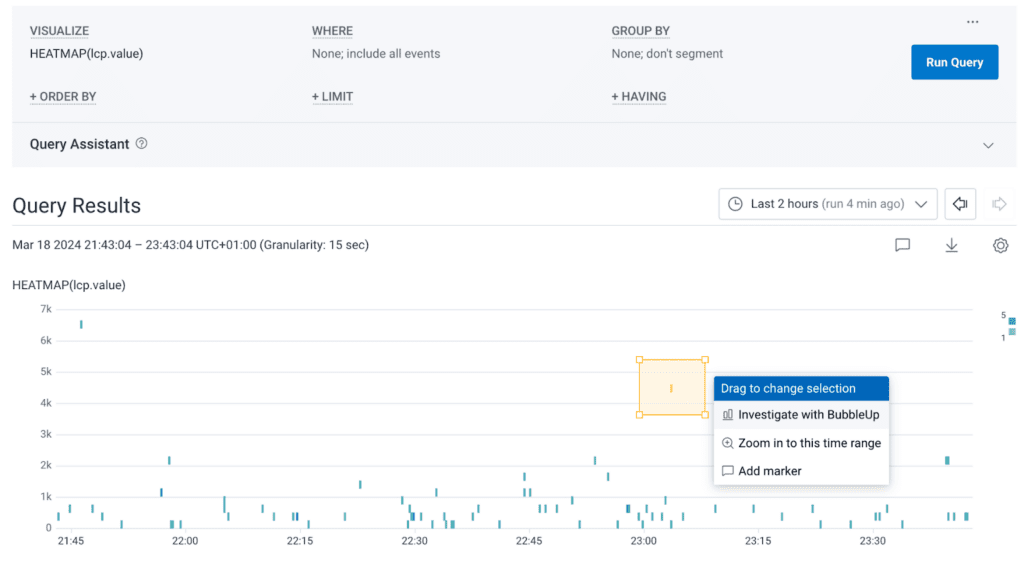
Task: Click the heatmap legend color swatch for 5
Action: pyautogui.click(x=1012, y=321)
